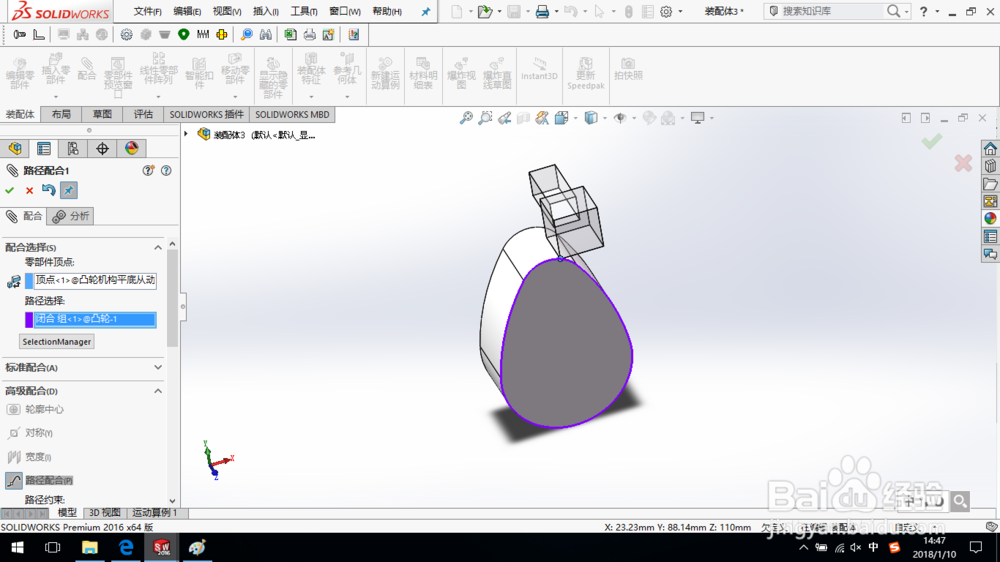
Task: Cancel mate with red X in viewport
Action: click(963, 163)
